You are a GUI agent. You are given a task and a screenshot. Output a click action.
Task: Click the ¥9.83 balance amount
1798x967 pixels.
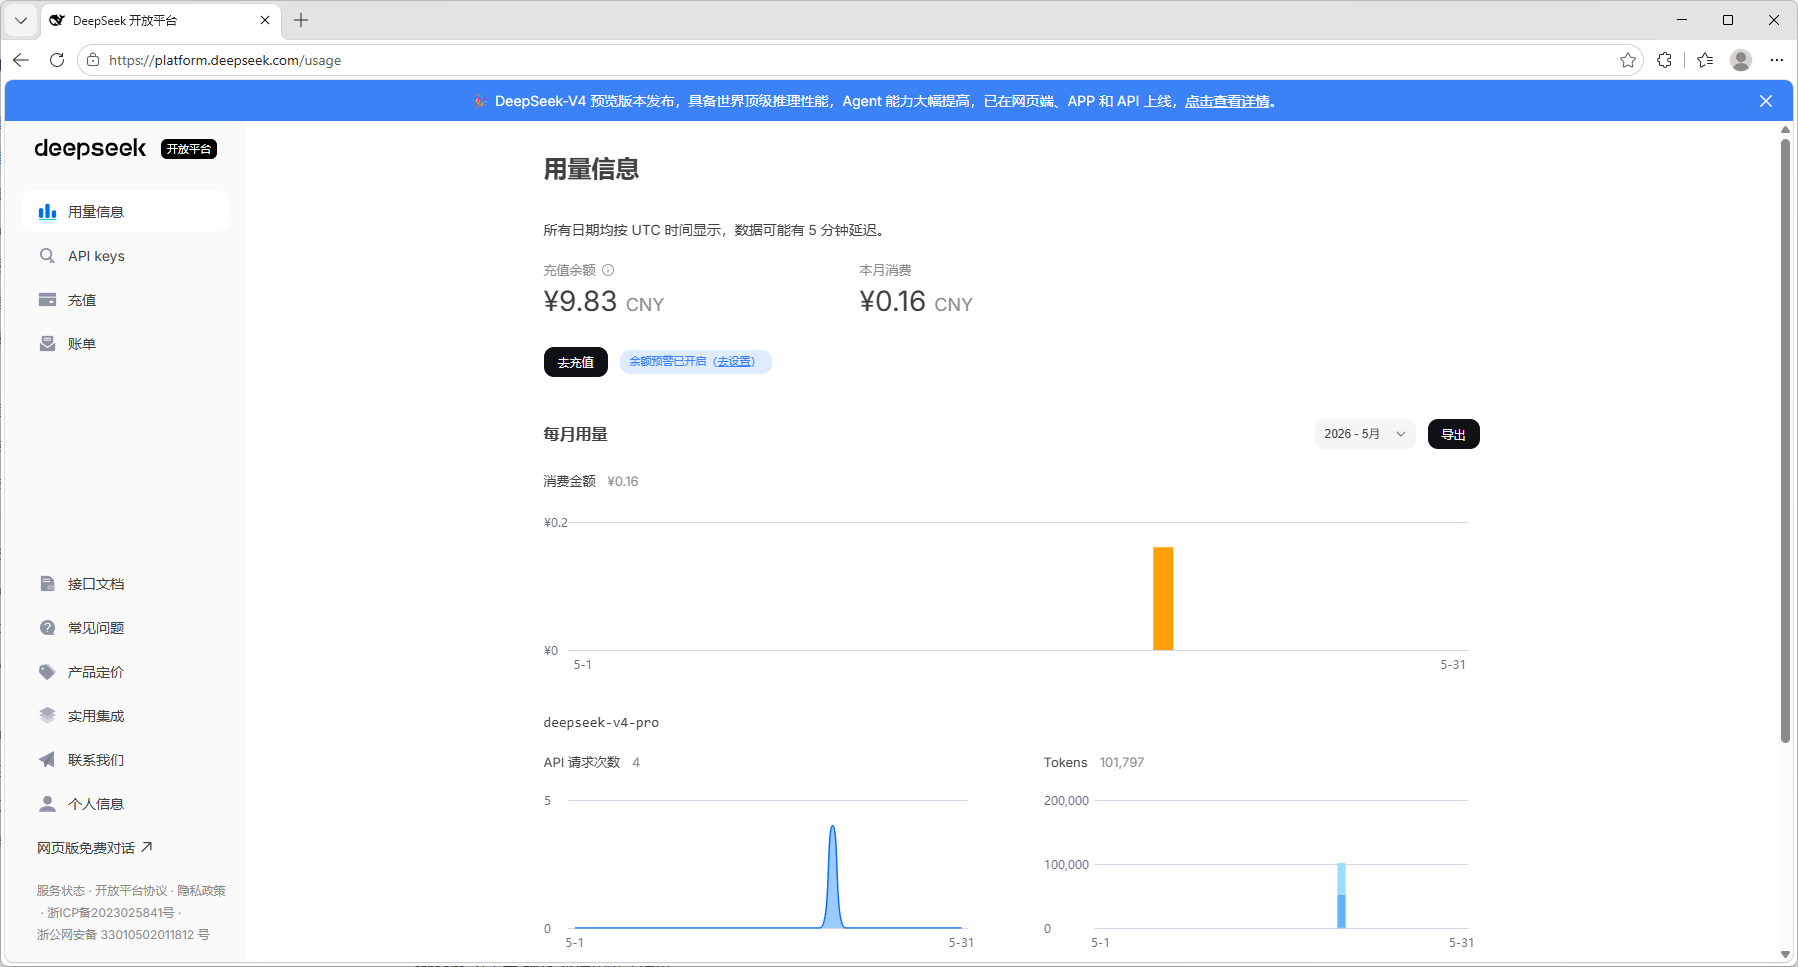[580, 301]
